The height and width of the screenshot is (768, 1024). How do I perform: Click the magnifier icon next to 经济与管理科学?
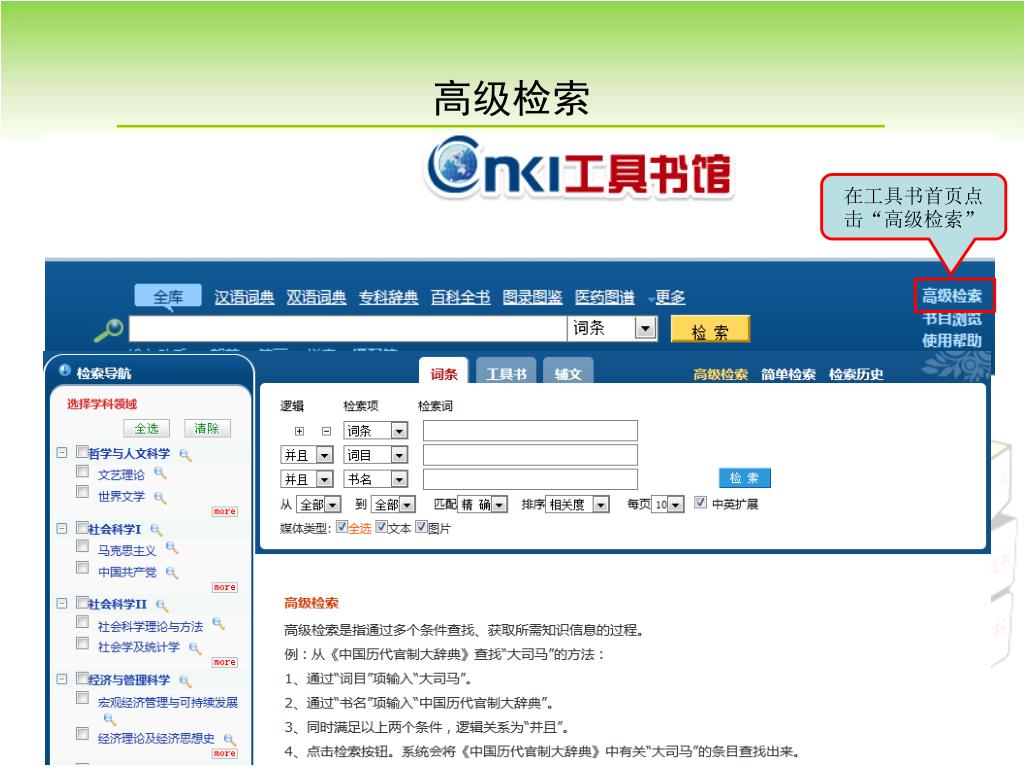tap(185, 681)
